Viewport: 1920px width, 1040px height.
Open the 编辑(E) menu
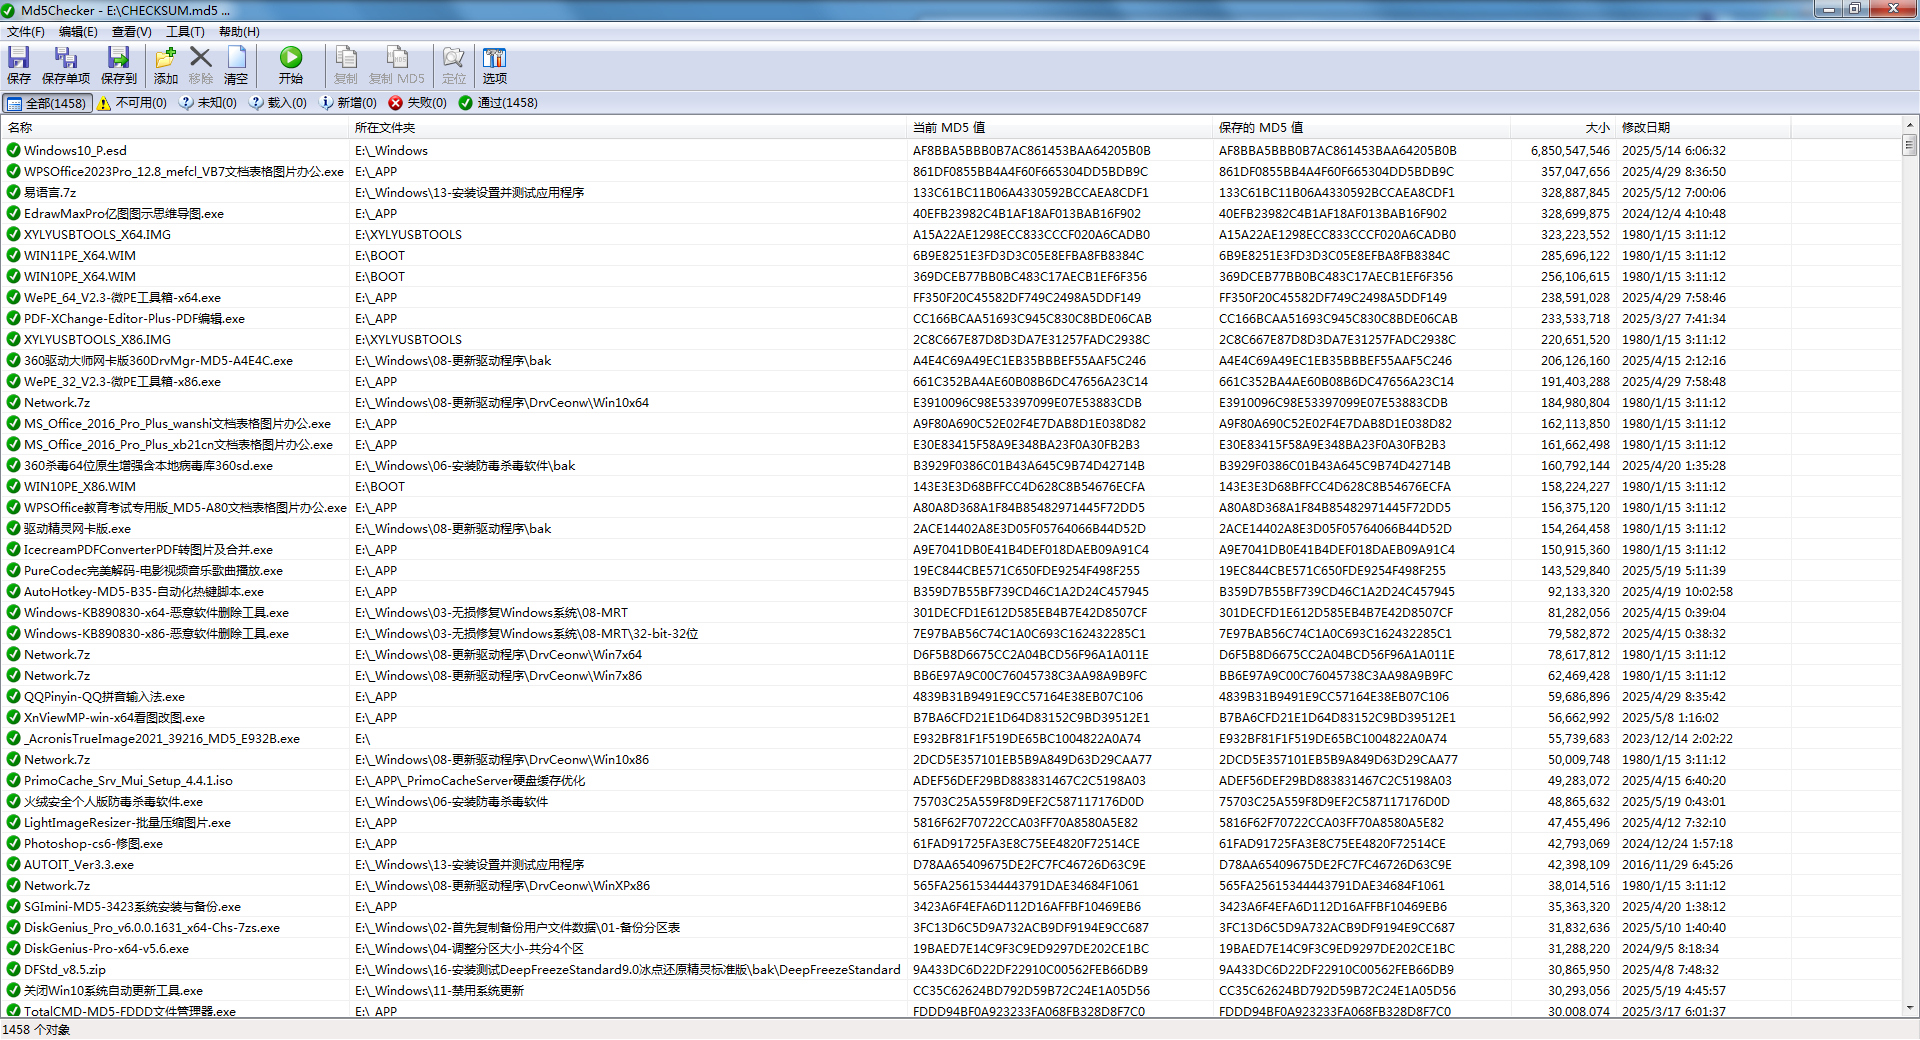78,32
